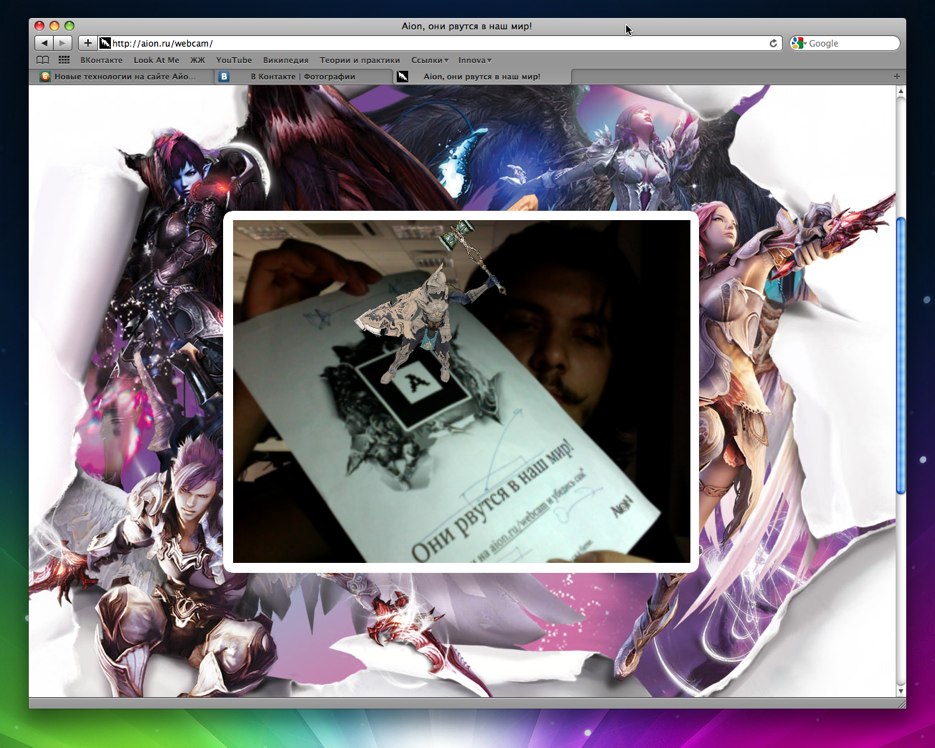Click the Google search field icon
Screen dimensions: 935x748
tap(798, 43)
